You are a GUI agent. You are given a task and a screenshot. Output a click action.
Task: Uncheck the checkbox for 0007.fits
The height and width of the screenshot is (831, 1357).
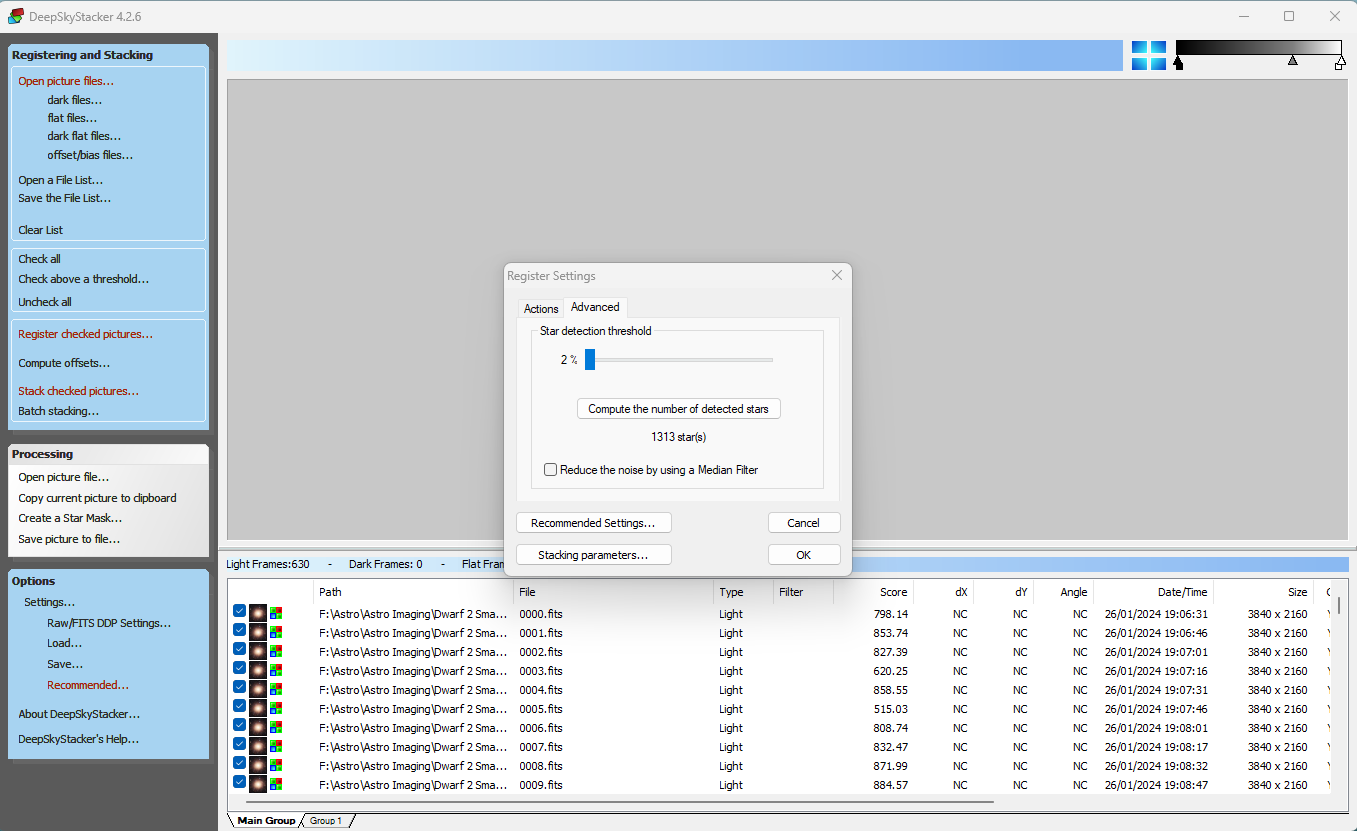click(240, 743)
